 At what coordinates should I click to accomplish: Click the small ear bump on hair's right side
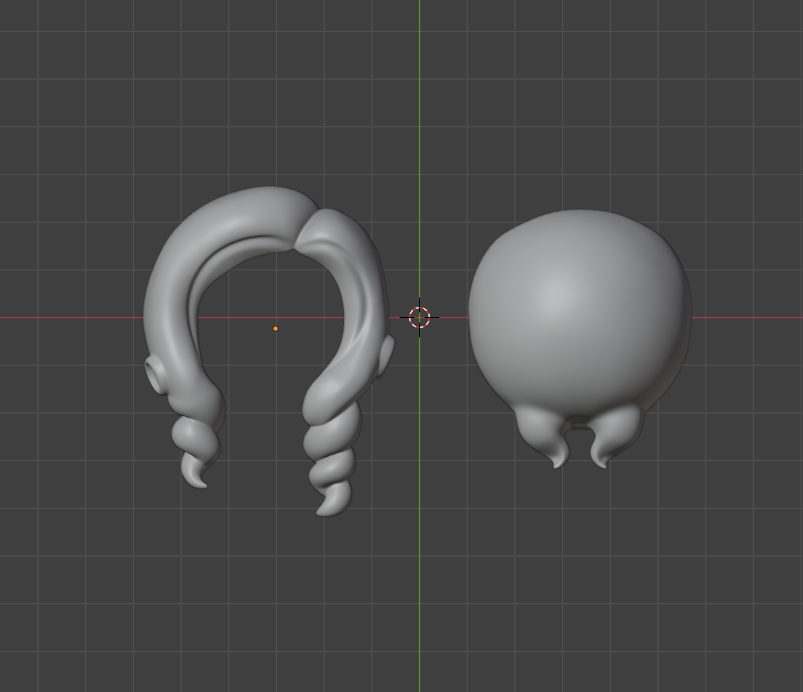click(x=387, y=351)
